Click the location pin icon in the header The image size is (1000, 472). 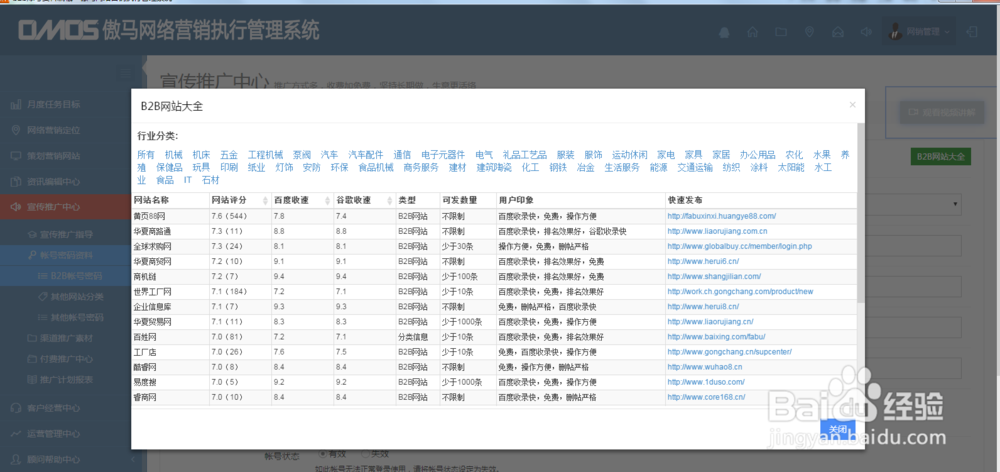click(x=809, y=32)
